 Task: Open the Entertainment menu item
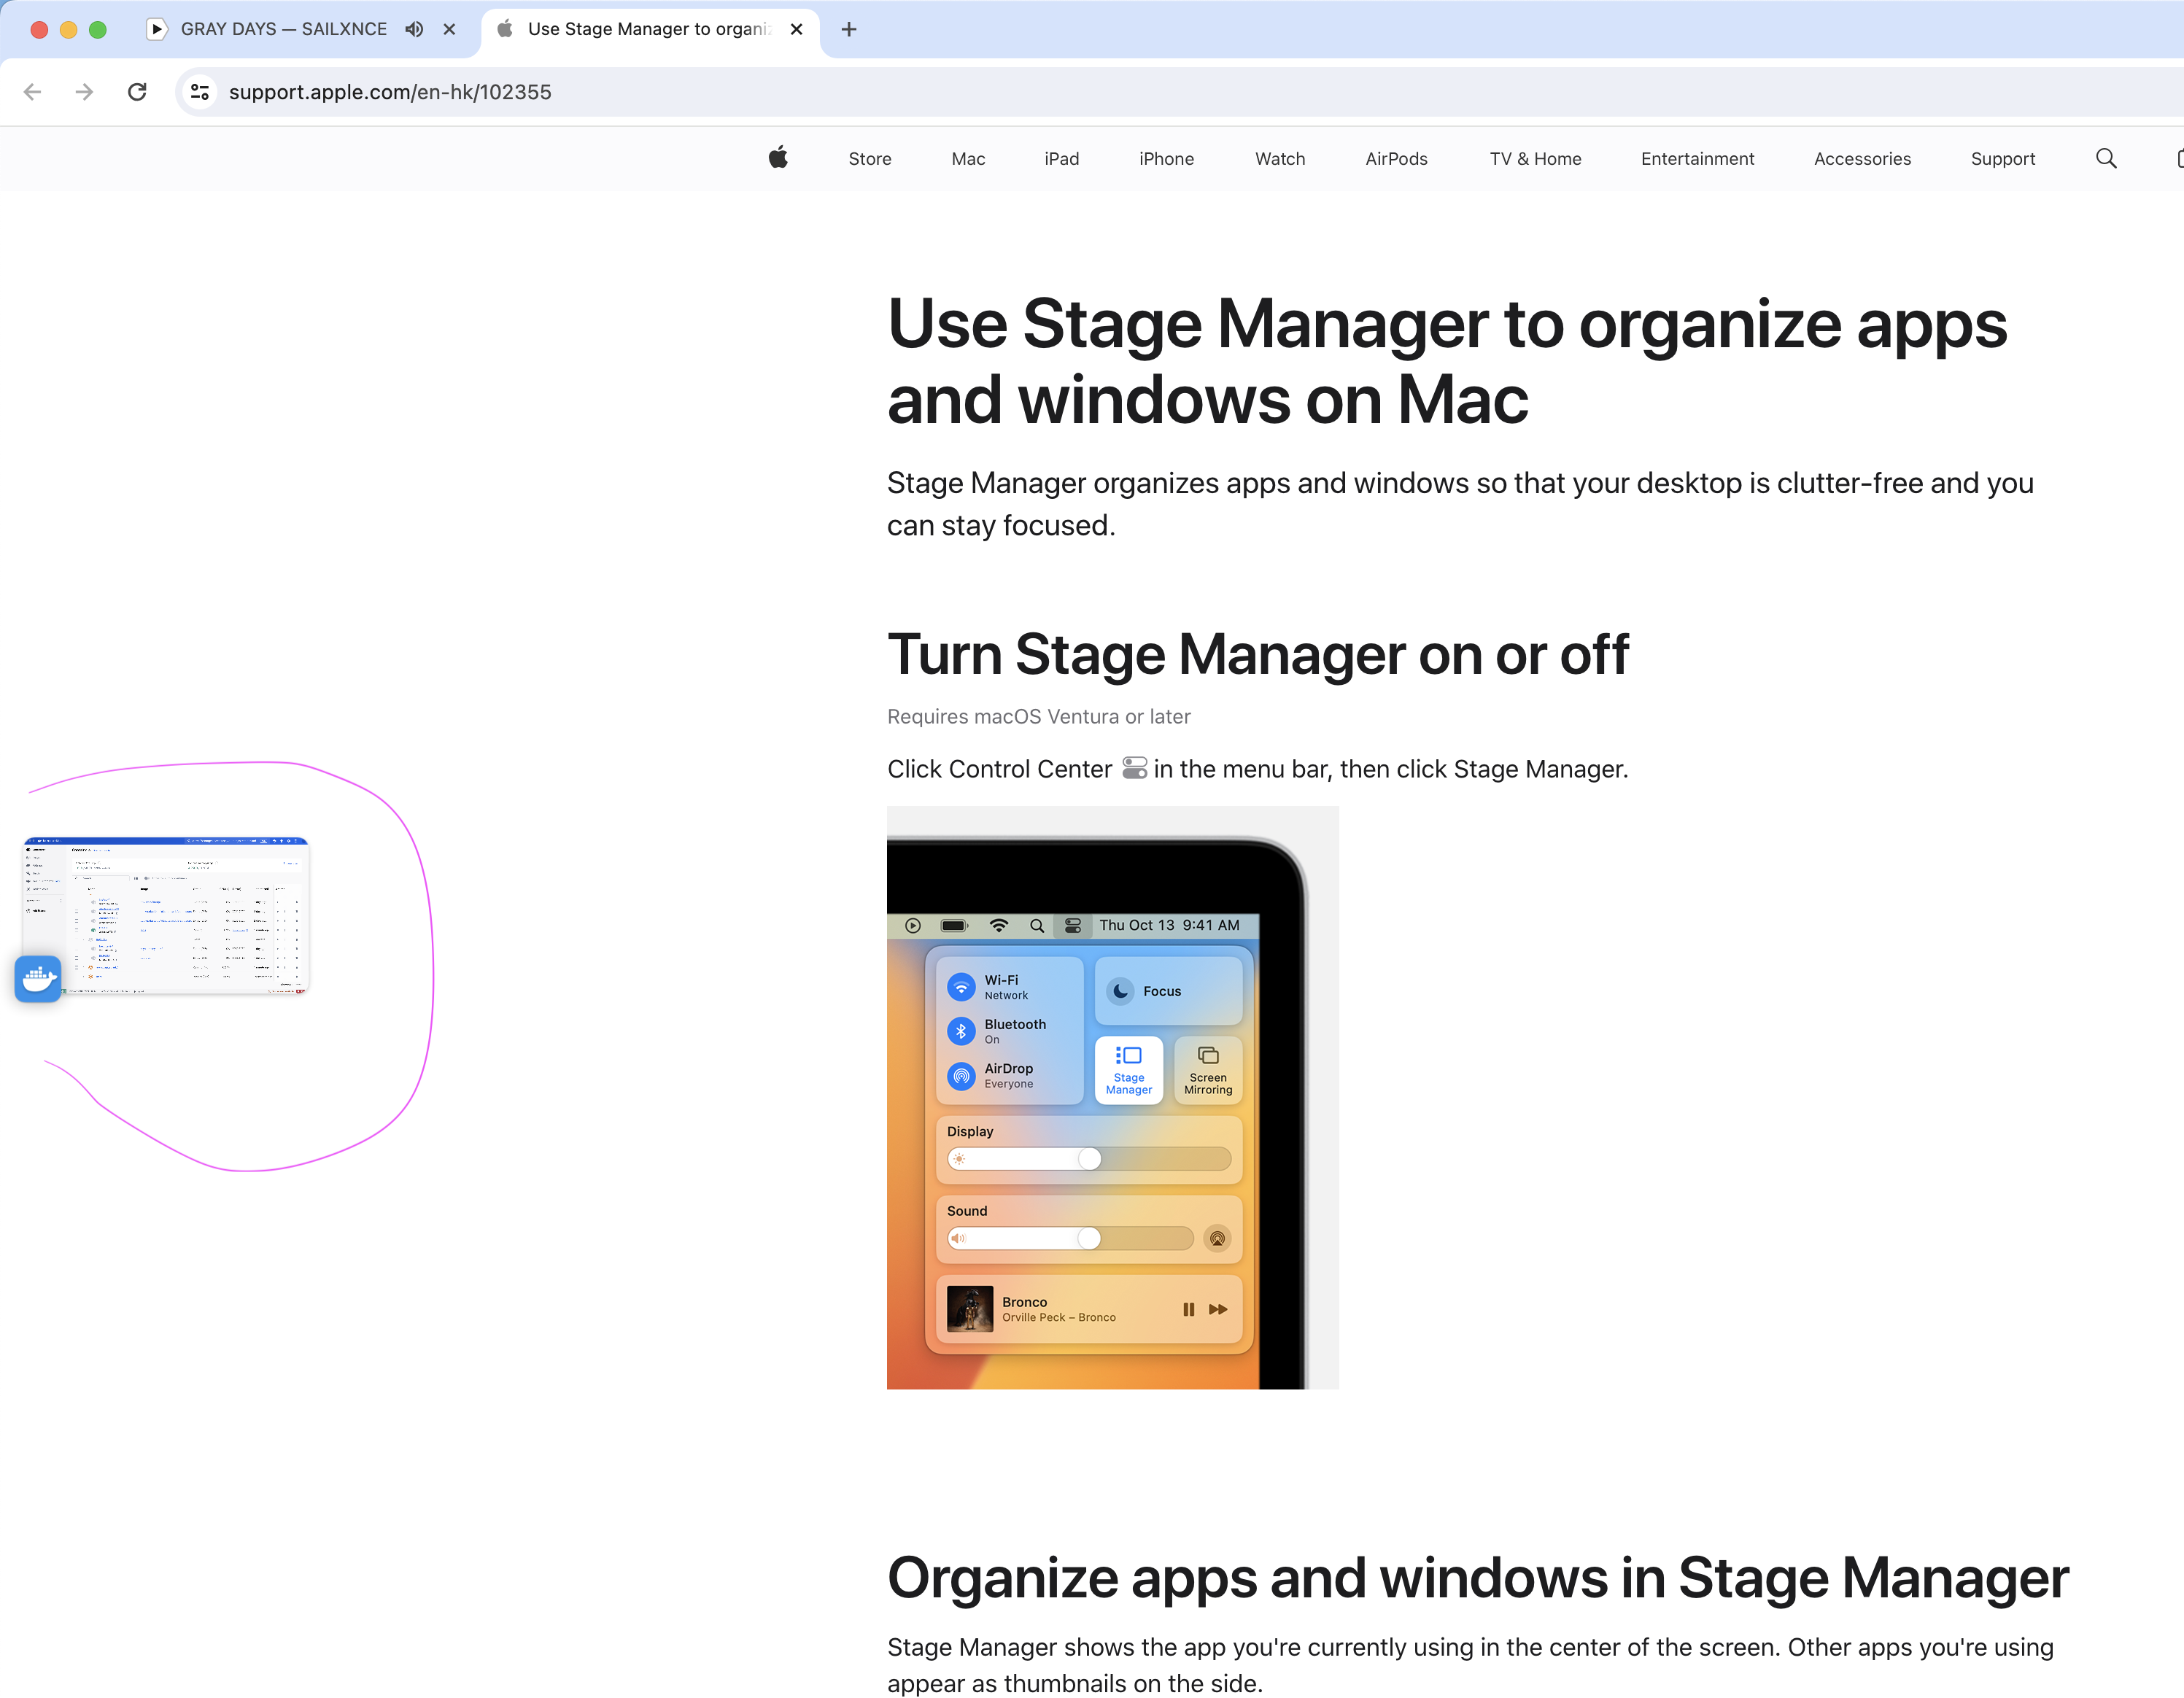[x=1697, y=158]
